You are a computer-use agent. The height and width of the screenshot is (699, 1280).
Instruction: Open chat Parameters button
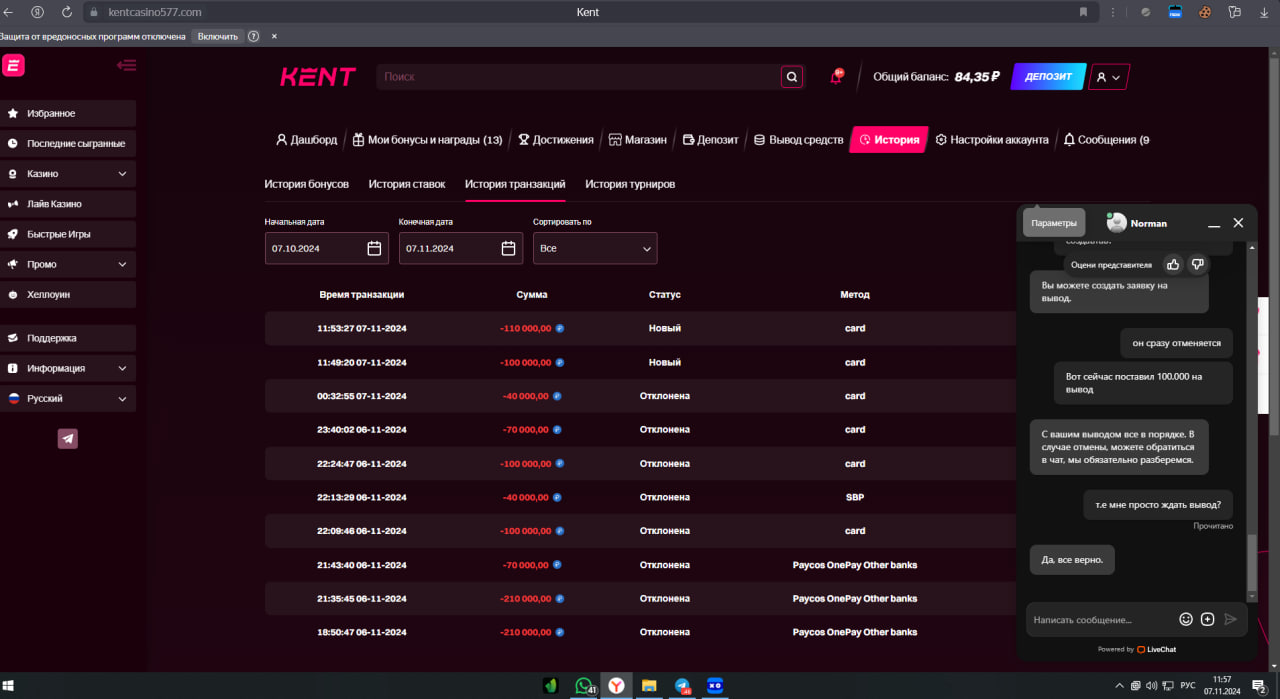[1054, 223]
